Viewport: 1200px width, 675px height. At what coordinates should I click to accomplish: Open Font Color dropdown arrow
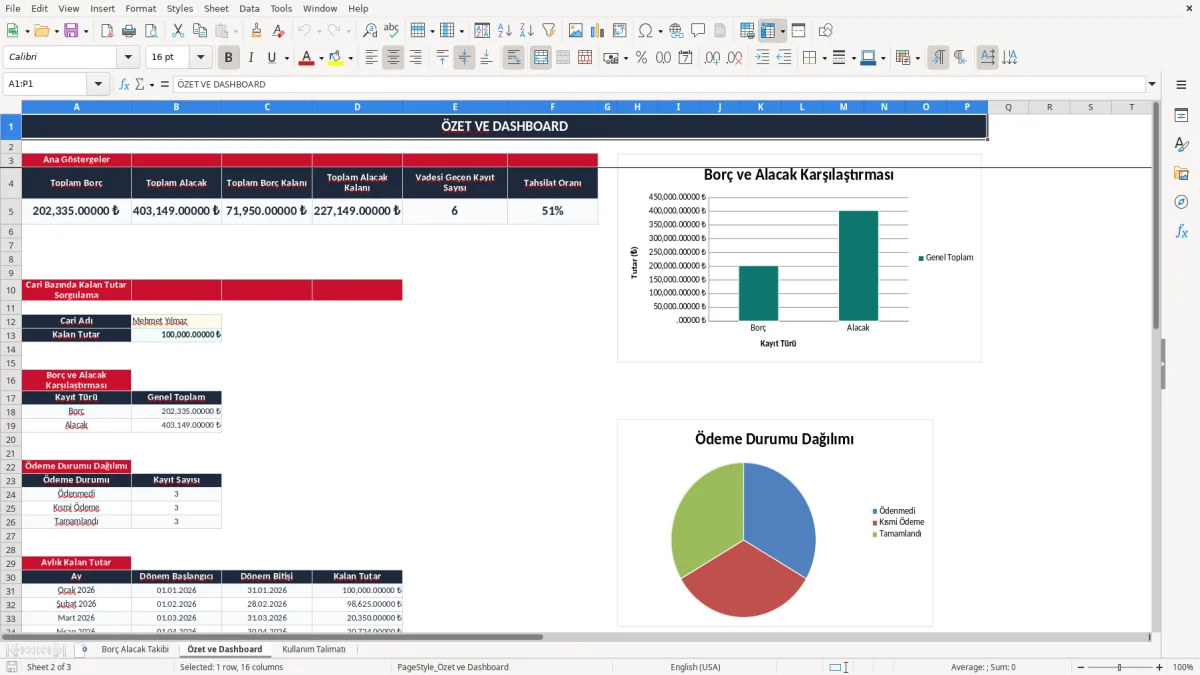point(320,58)
